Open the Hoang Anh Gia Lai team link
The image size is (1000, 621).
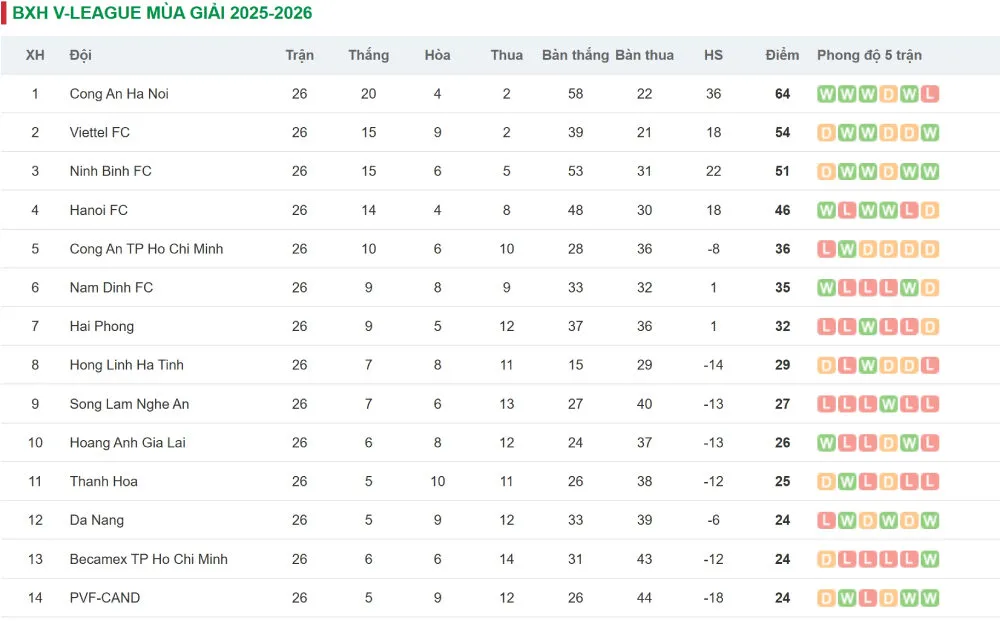coord(128,443)
